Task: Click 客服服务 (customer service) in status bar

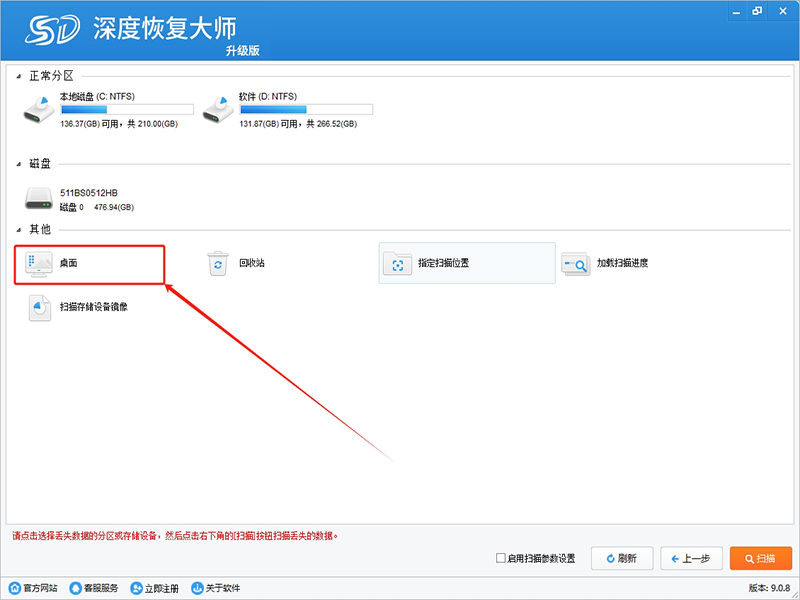Action: (94, 588)
